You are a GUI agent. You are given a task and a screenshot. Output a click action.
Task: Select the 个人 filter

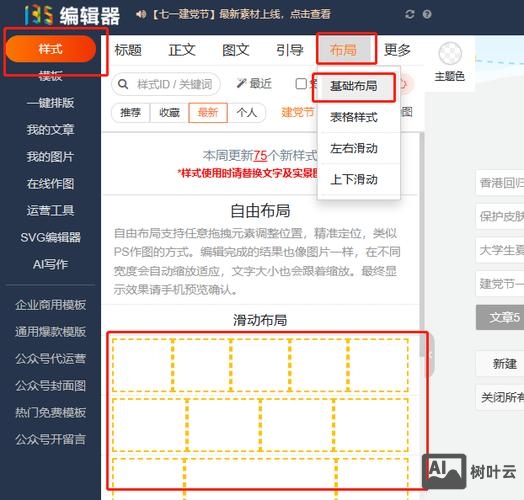coord(247,113)
